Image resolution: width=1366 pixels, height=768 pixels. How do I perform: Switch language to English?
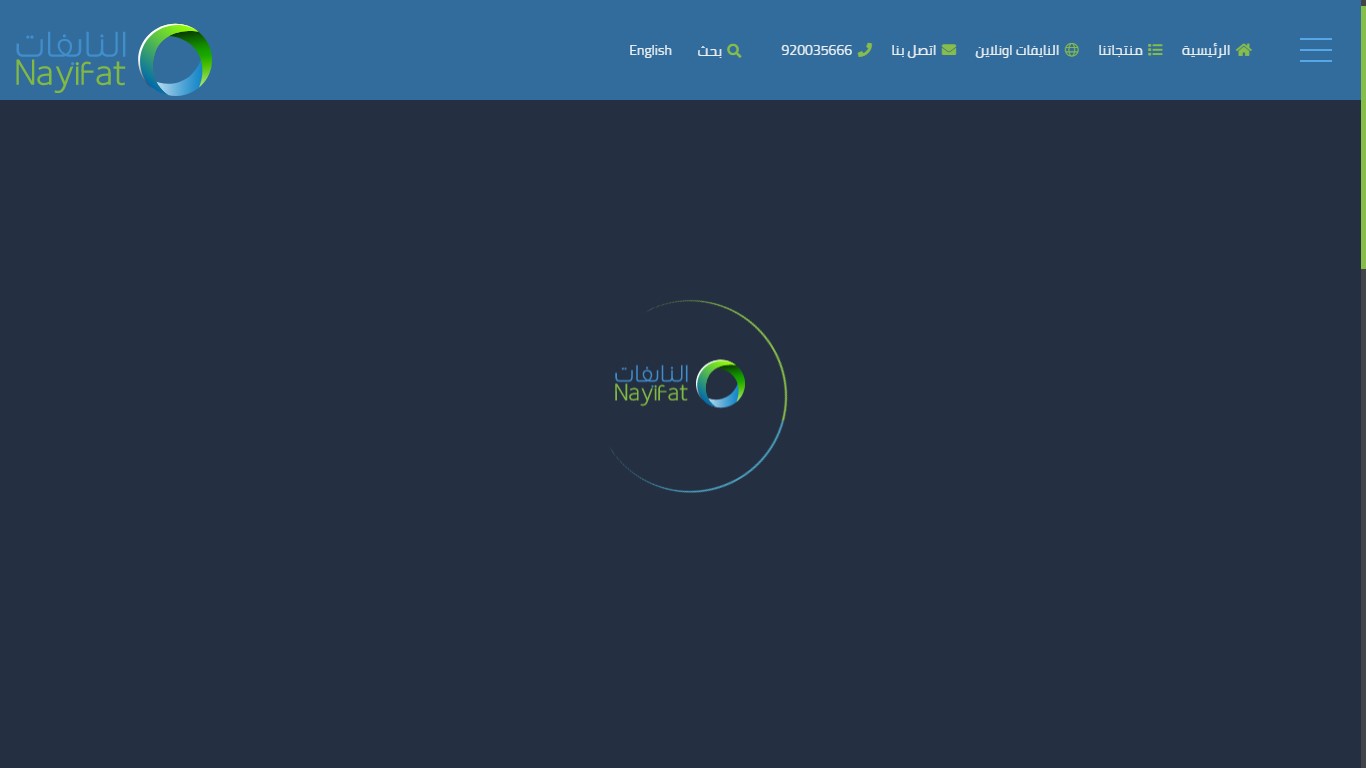(x=650, y=50)
